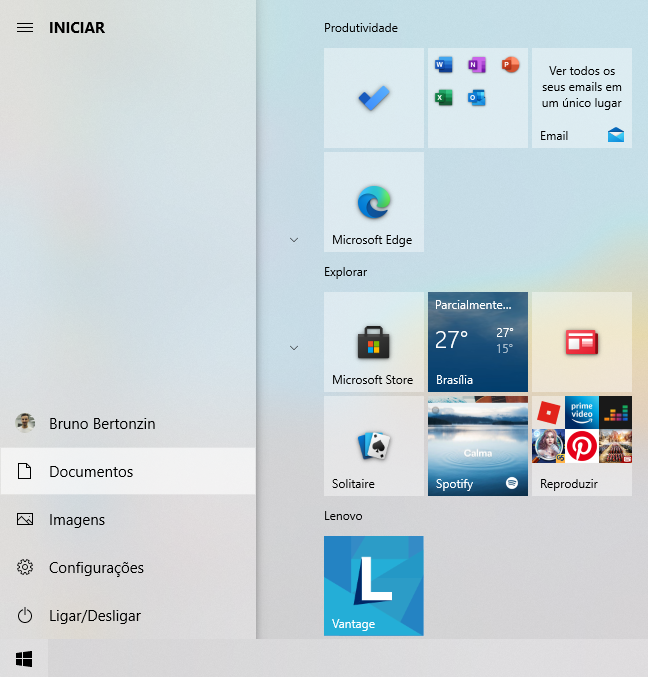Viewport: 648px width, 677px height.
Task: Collapse the chevron beside the Microsoft Store tile
Action: pyautogui.click(x=294, y=348)
